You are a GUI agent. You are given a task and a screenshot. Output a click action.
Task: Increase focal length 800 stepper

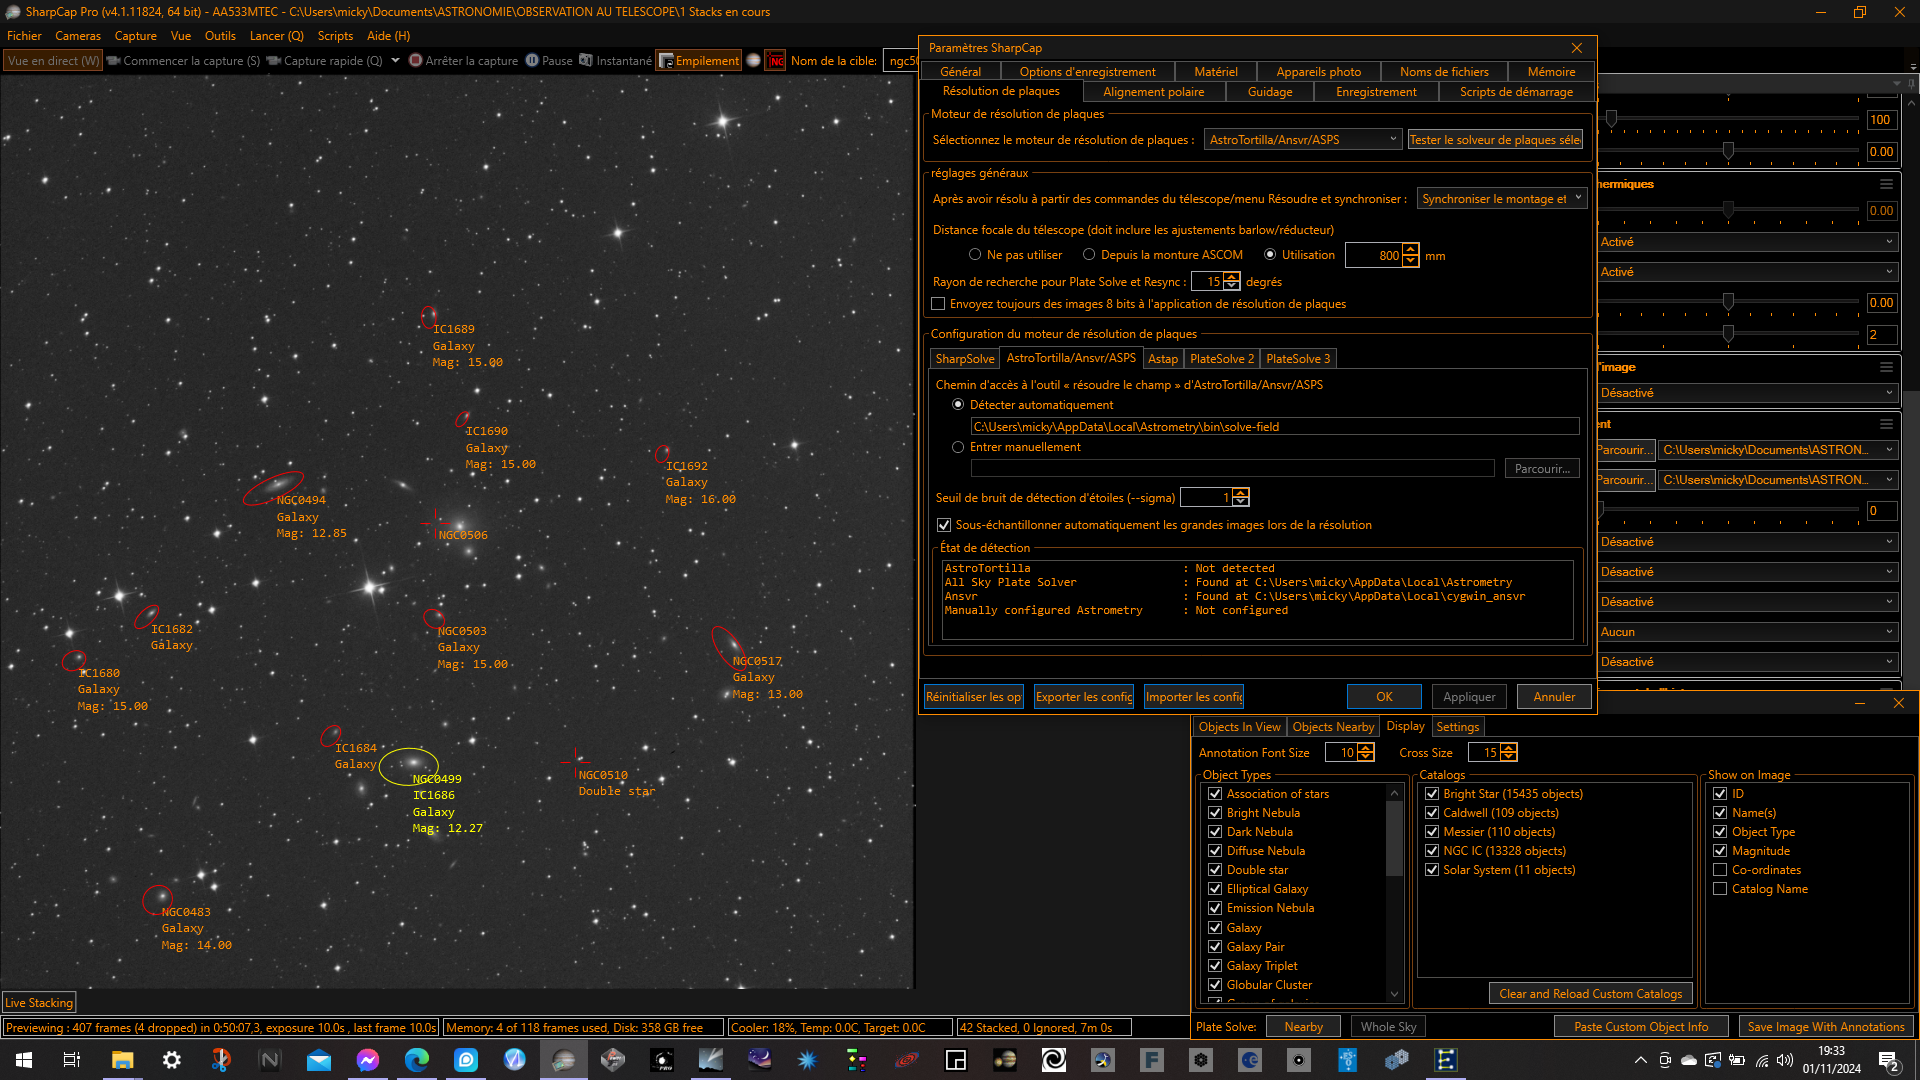coord(1410,249)
